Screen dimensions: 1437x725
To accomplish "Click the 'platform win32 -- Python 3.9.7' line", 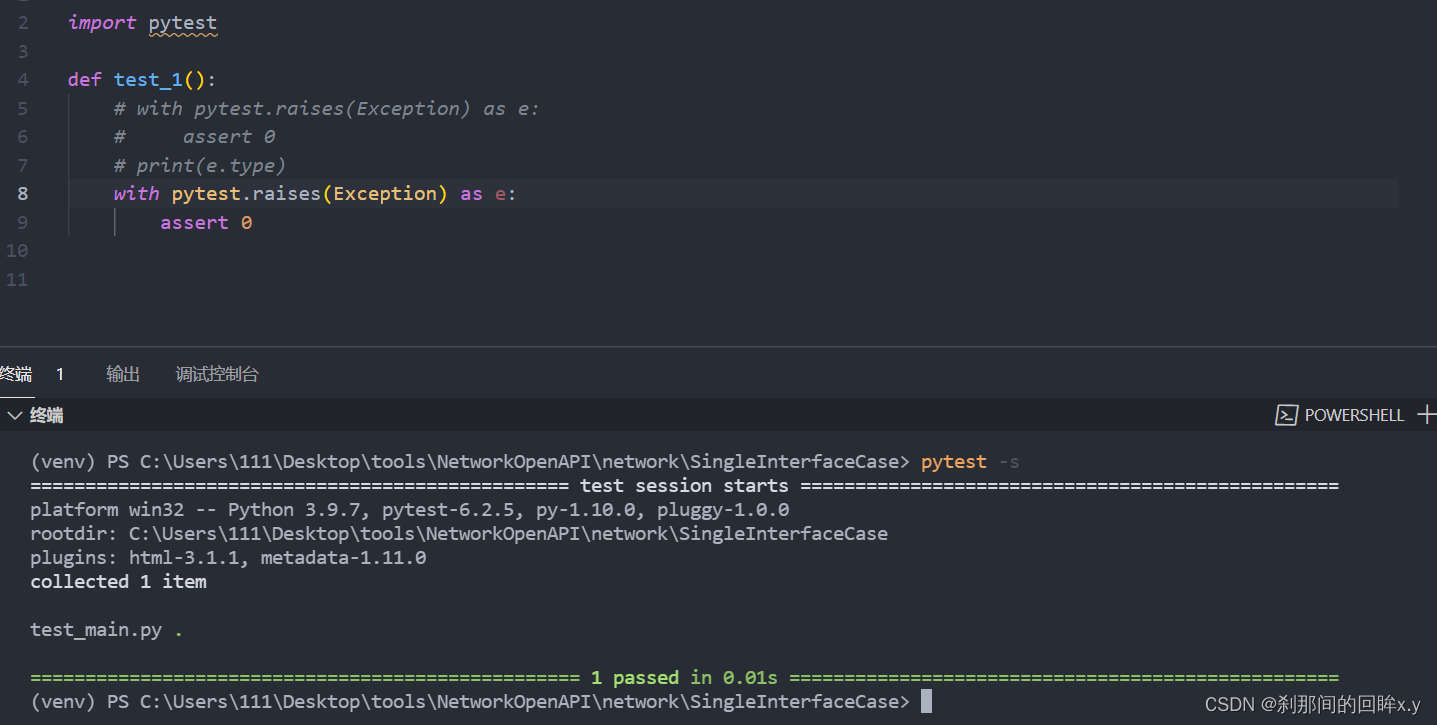I will pyautogui.click(x=410, y=510).
